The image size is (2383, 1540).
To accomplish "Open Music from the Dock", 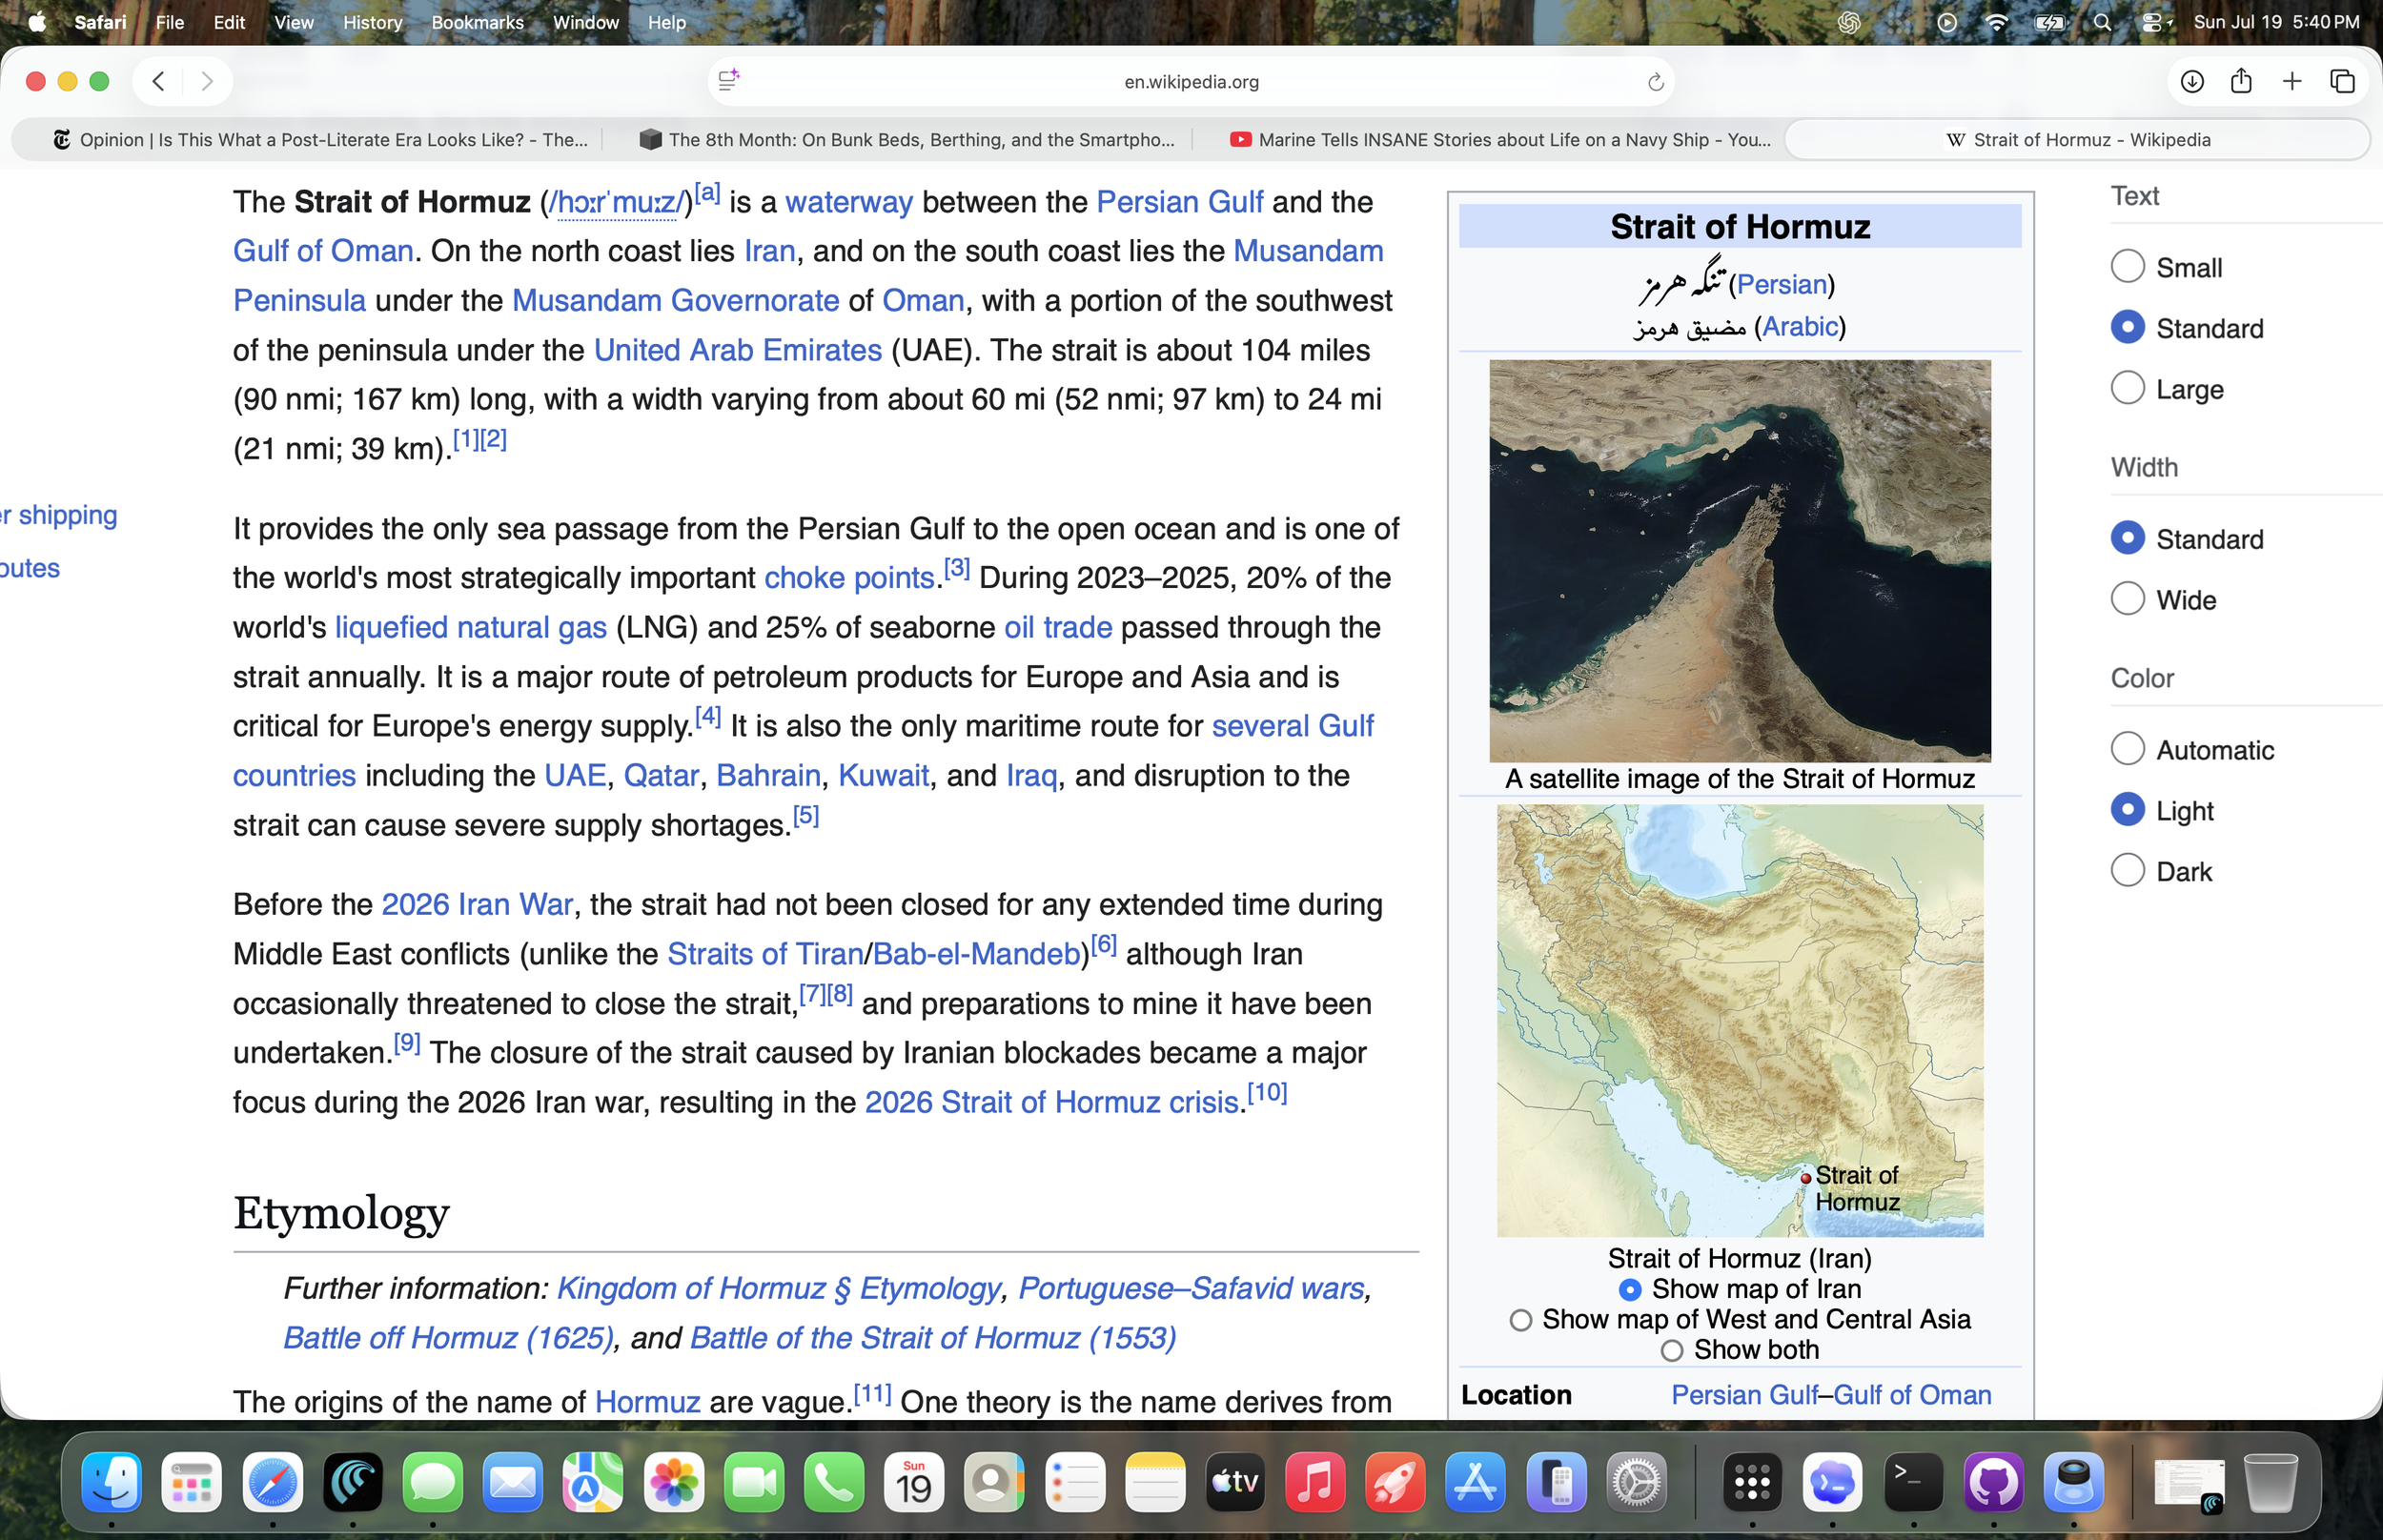I will click(1315, 1482).
